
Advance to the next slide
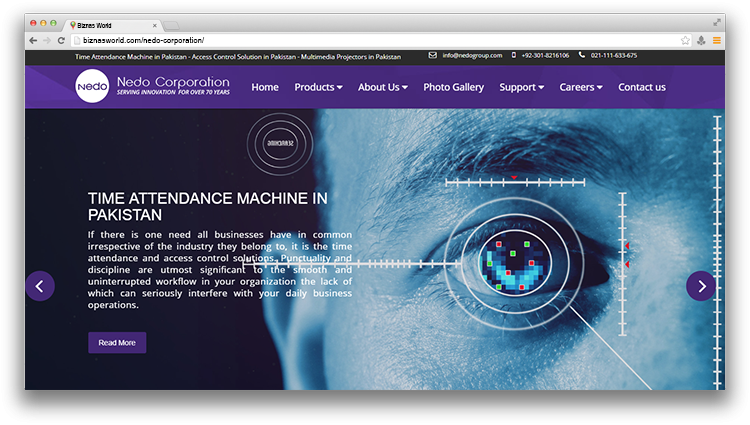pyautogui.click(x=701, y=286)
